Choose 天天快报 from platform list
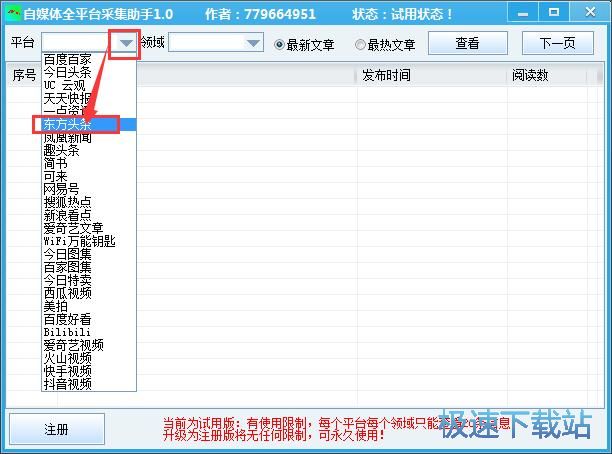This screenshot has width=612, height=454. pos(89,98)
